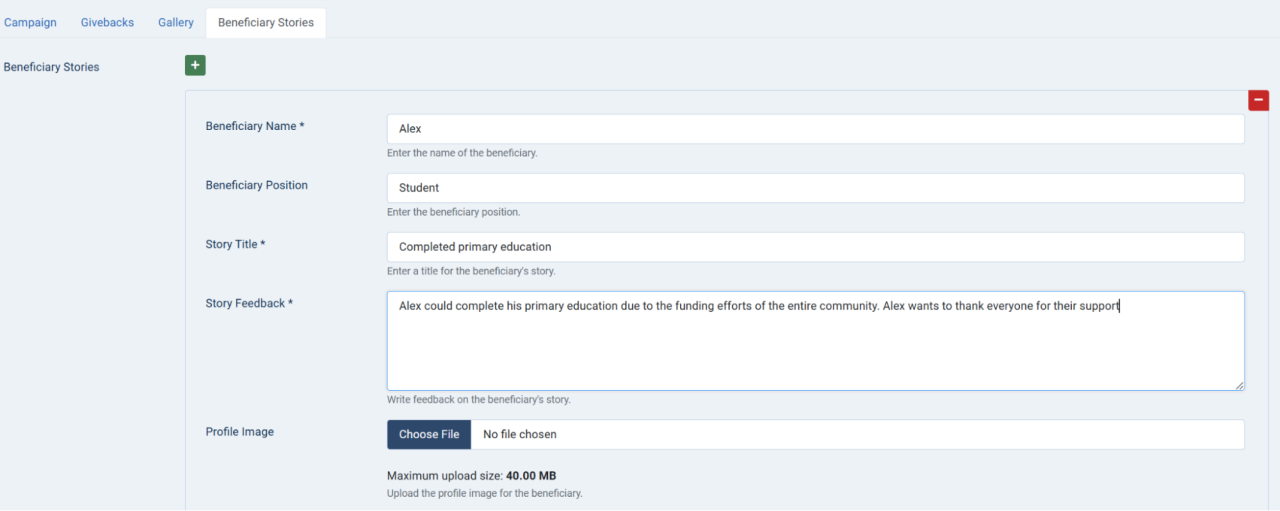Remove this beneficiary story with red minus
Screen dimensions: 1280x511
coord(1258,100)
